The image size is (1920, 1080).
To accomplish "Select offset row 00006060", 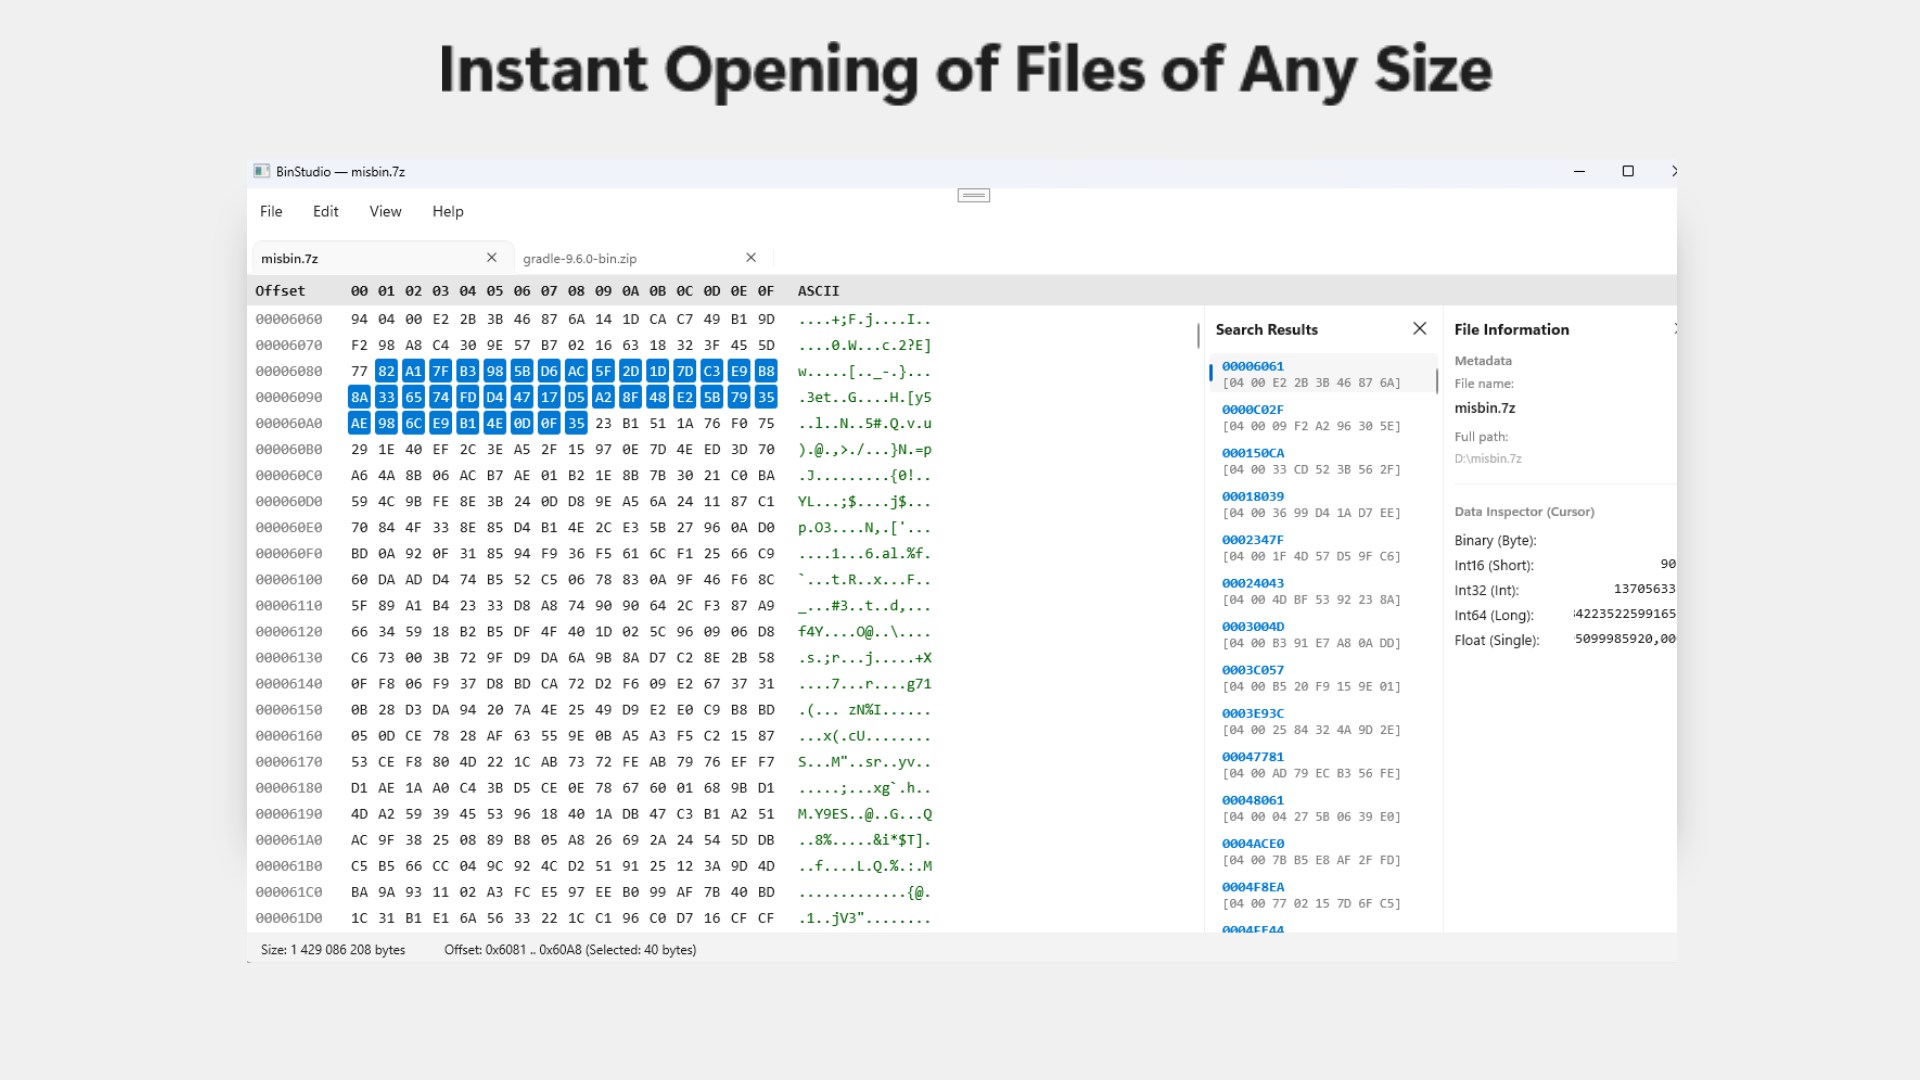I will point(289,319).
